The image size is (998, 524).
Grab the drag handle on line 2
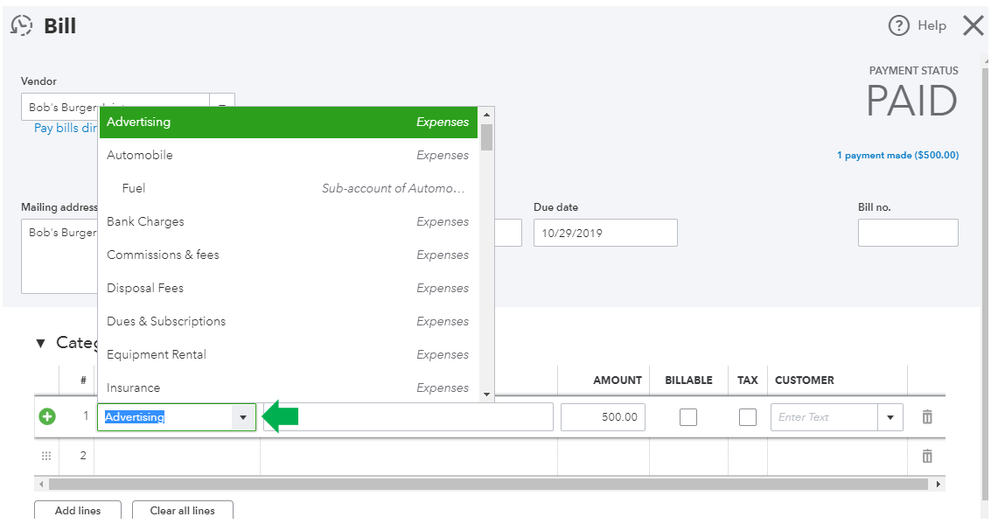[x=47, y=456]
